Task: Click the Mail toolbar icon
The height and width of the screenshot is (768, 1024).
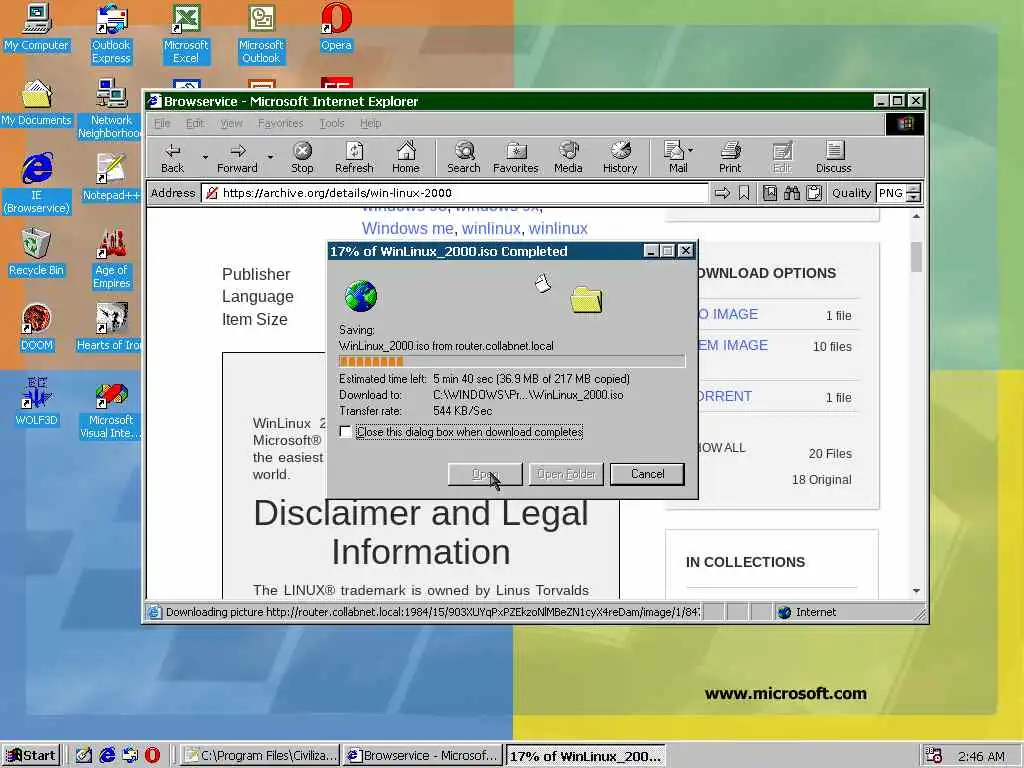Action: [675, 157]
